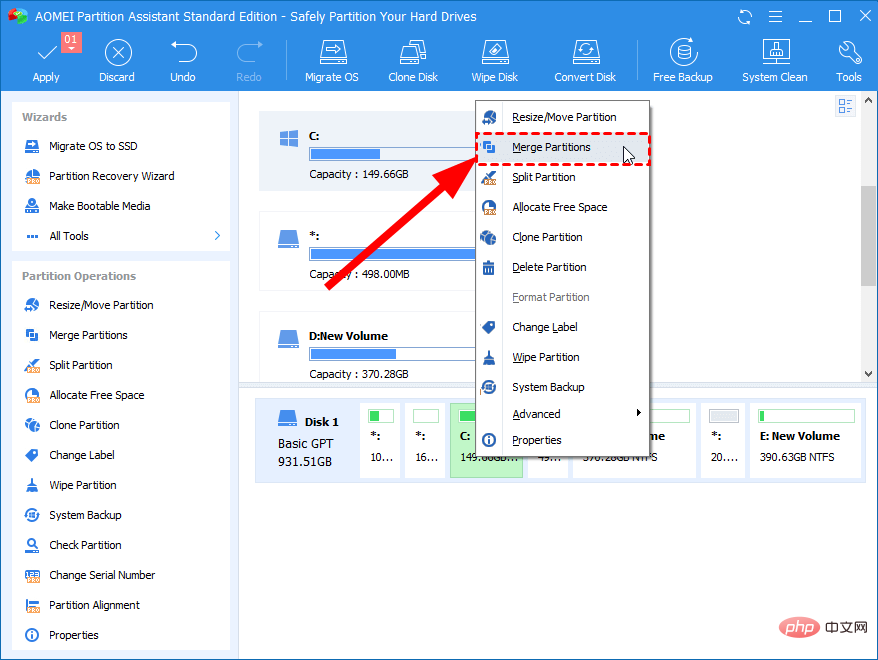Toggle the partition list view button
Image resolution: width=878 pixels, height=660 pixels.
[845, 107]
